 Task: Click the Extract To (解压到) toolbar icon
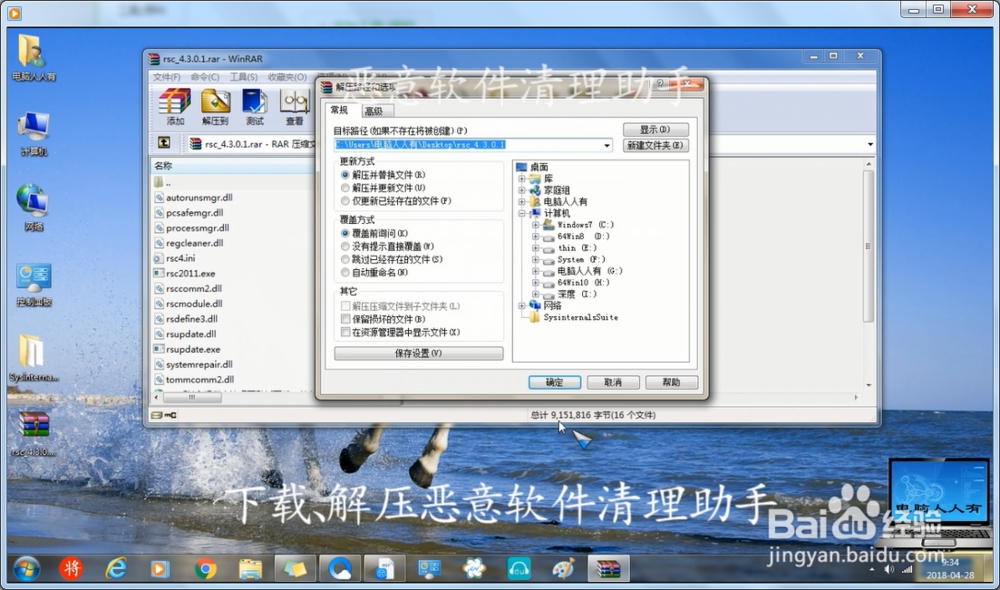216,107
